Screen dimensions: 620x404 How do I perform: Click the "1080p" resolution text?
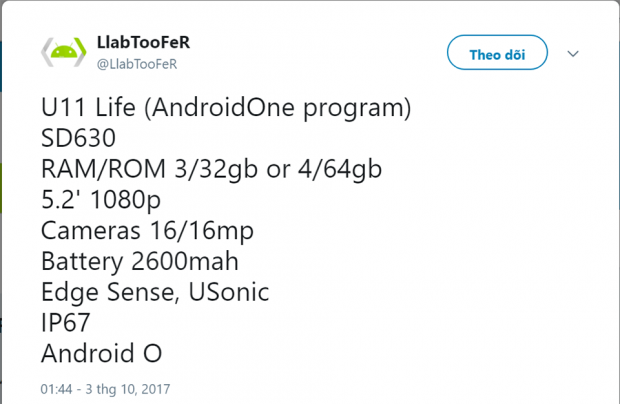(124, 200)
